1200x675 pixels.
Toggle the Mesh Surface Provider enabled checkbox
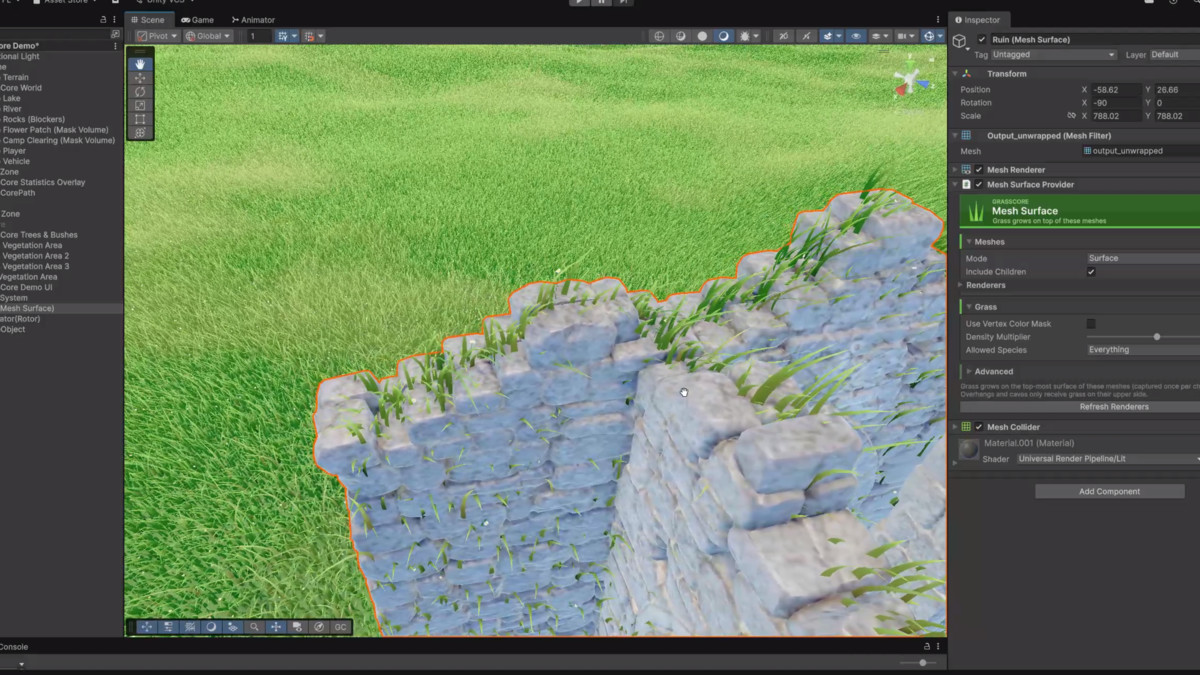(979, 185)
